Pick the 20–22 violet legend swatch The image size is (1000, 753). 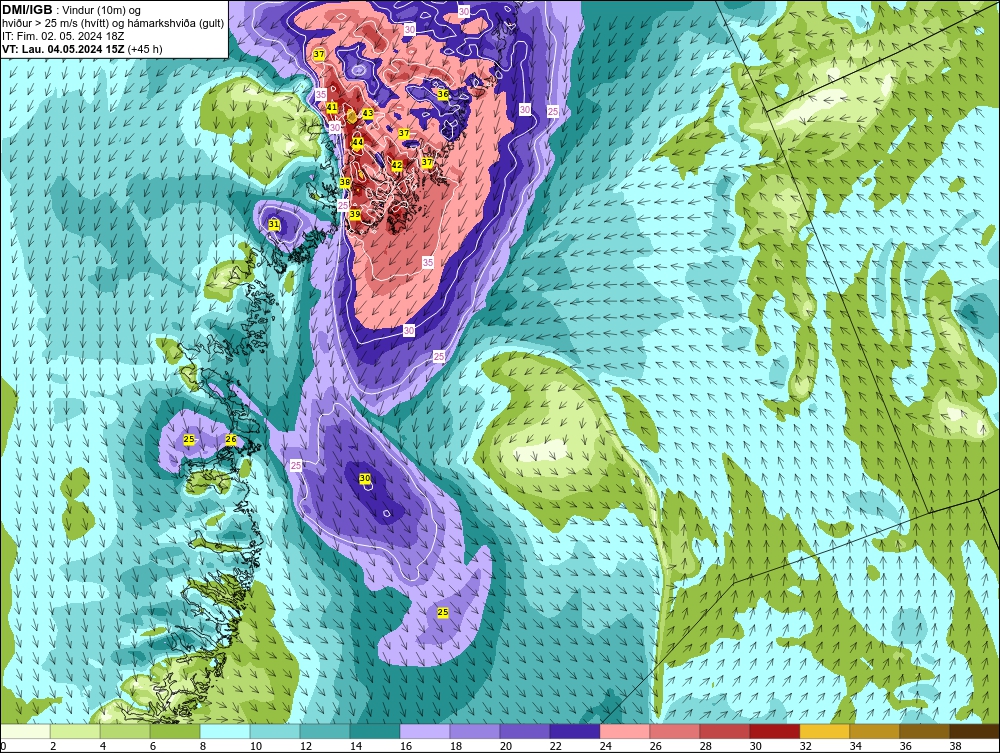coord(525,731)
